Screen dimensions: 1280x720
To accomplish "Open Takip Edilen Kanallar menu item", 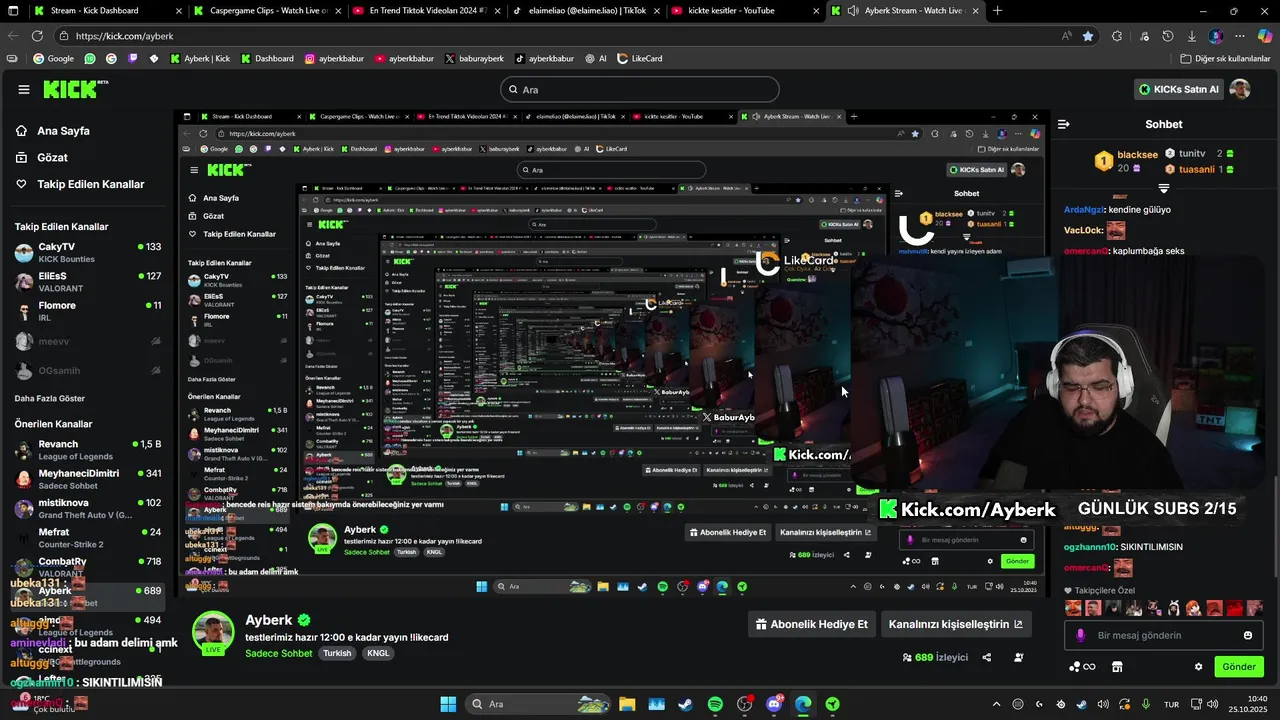I will 80,184.
